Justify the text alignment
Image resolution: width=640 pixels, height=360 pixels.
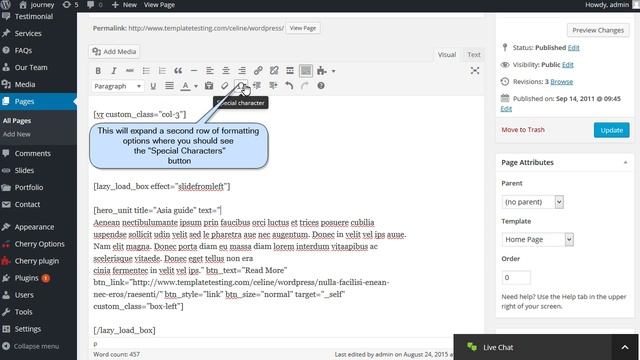(169, 86)
